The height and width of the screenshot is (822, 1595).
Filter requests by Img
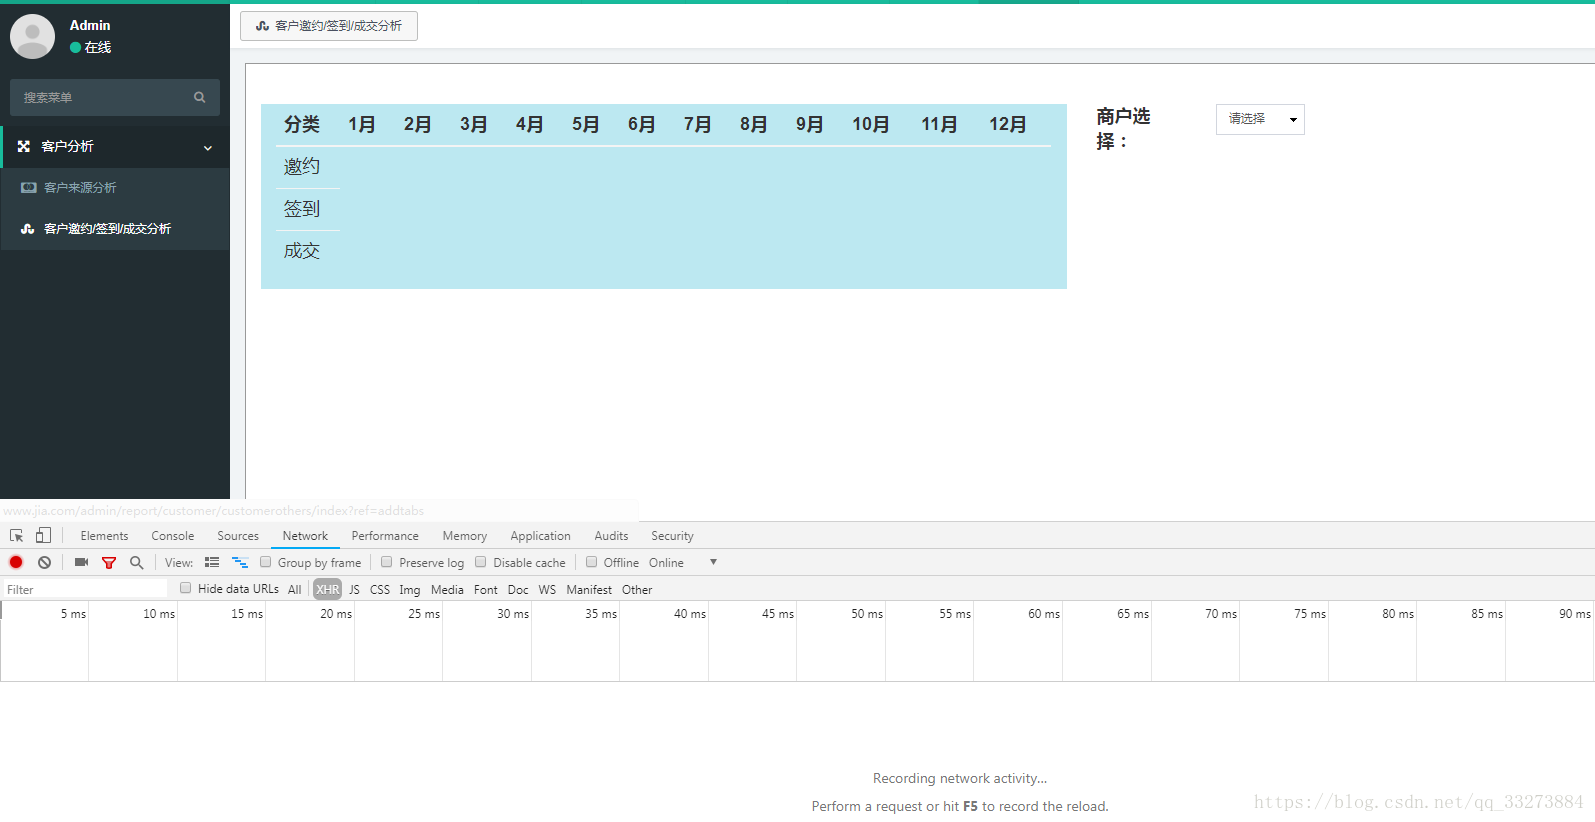410,590
